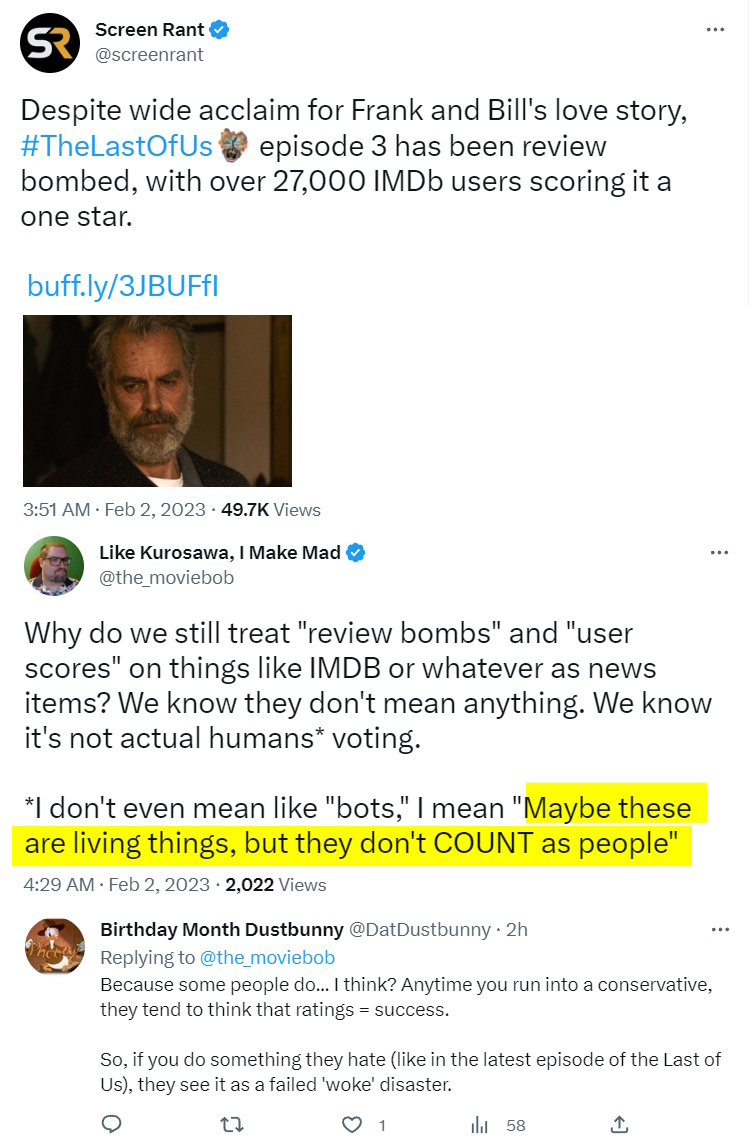The height and width of the screenshot is (1147, 756).
Task: Retweet Dustbunny's reply
Action: click(232, 1124)
